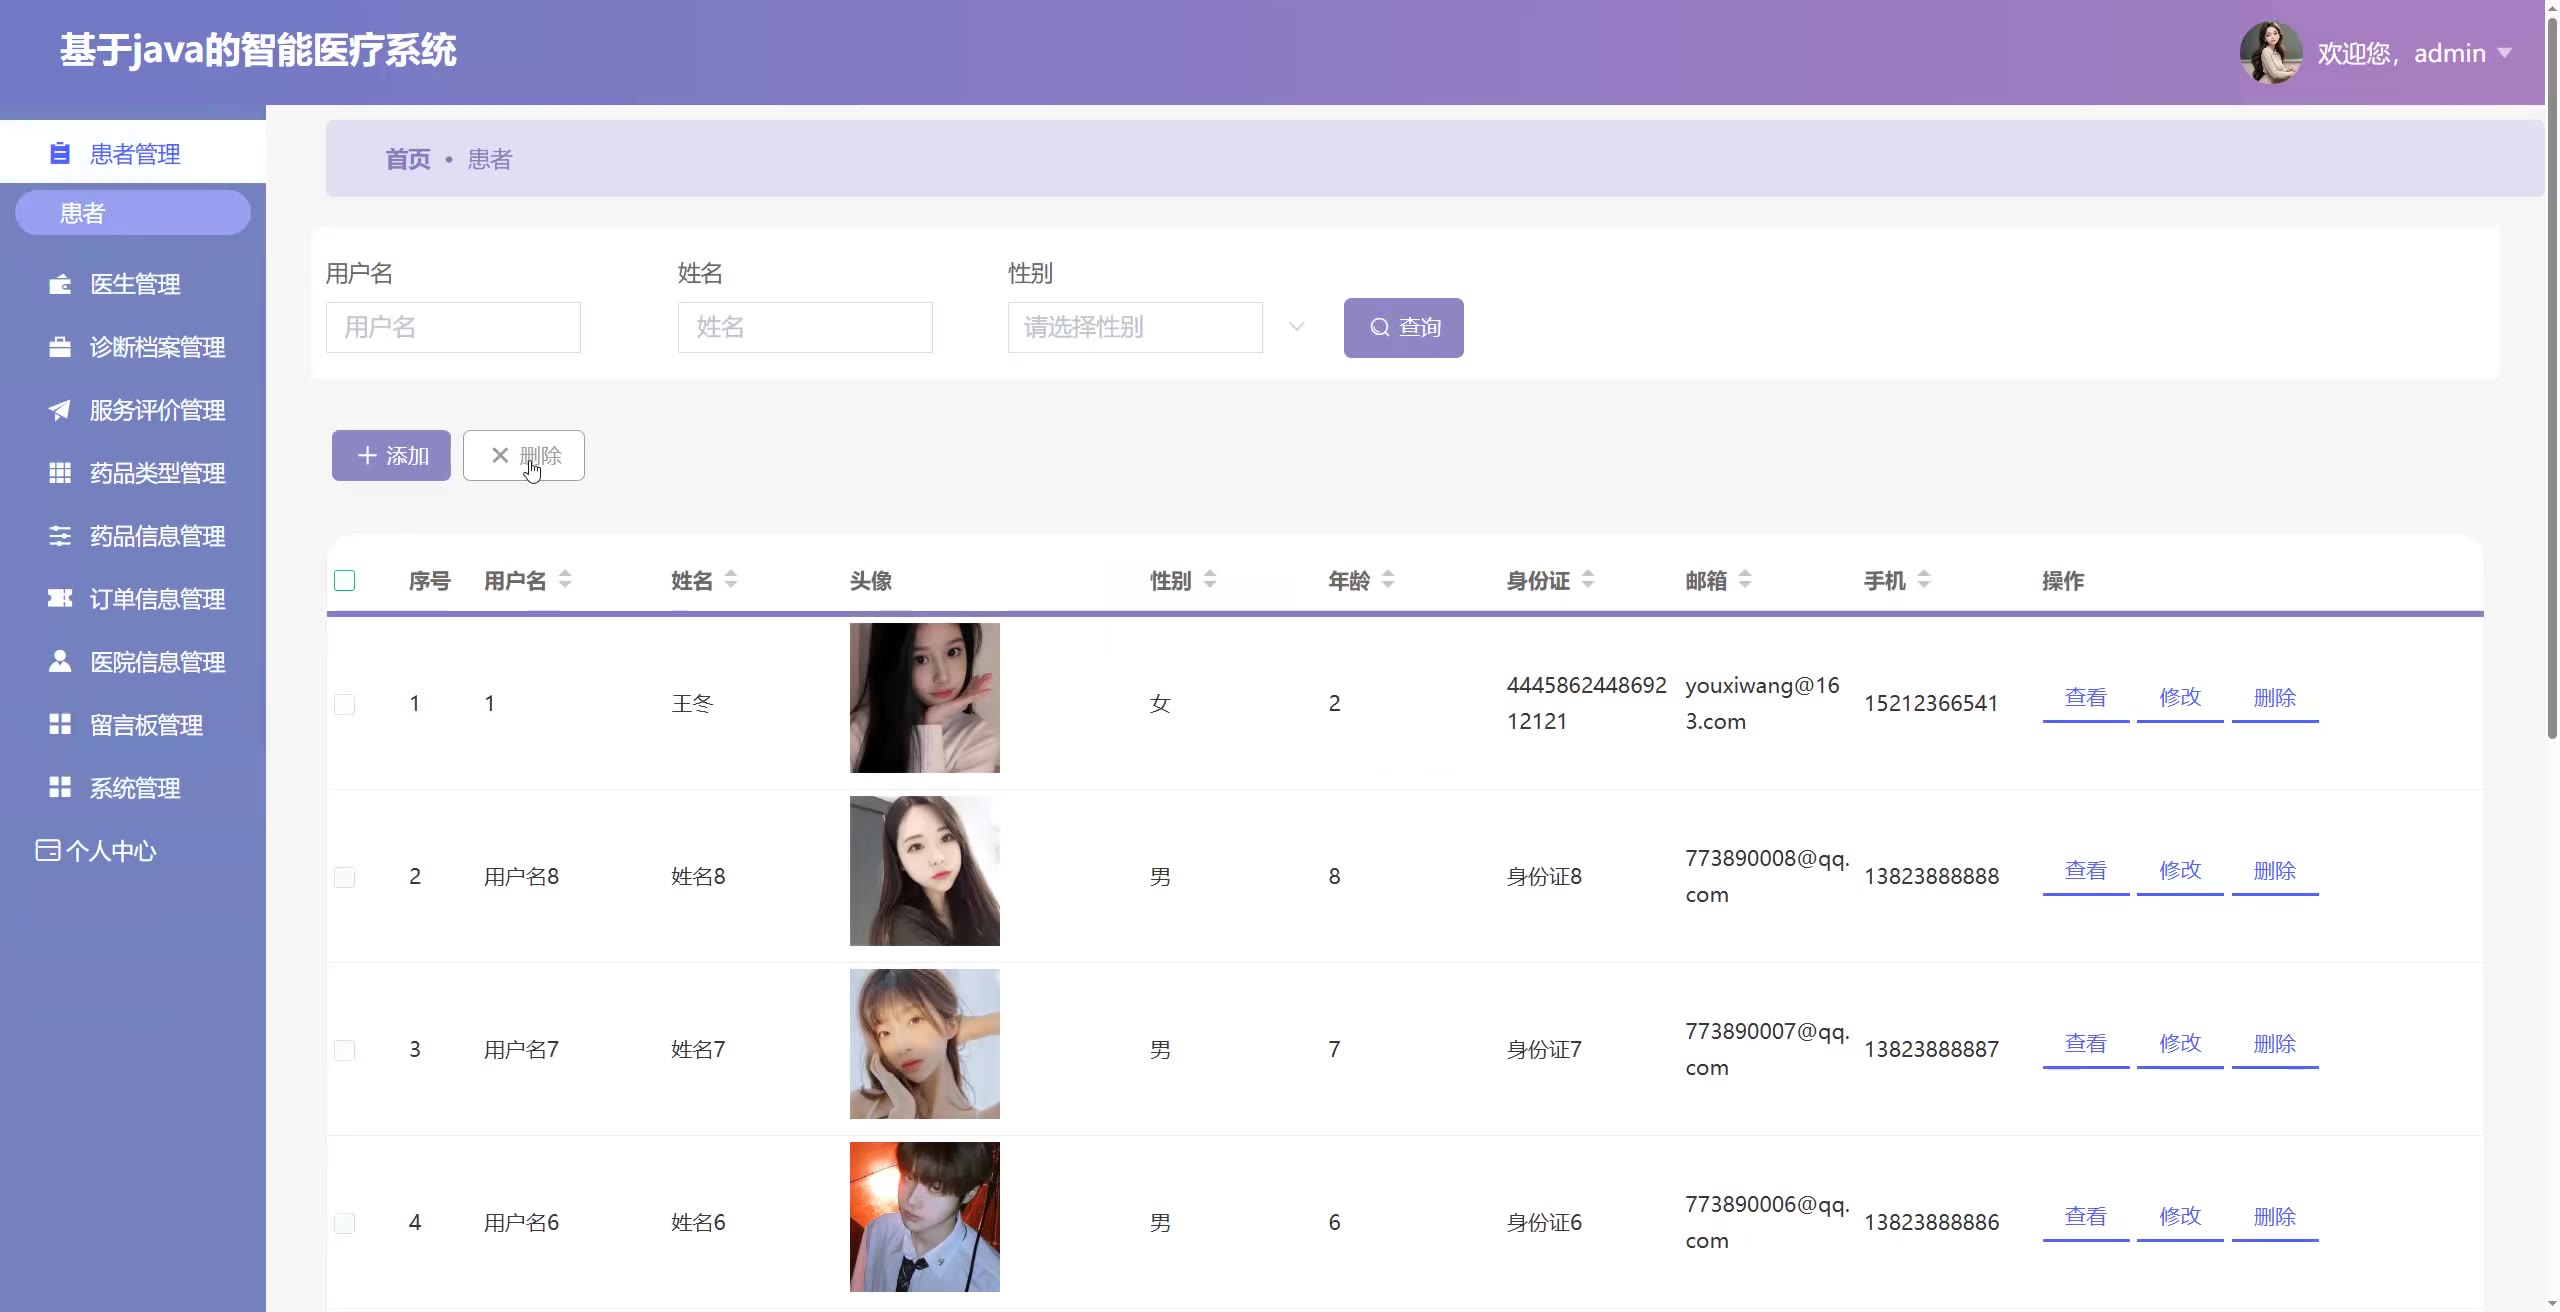This screenshot has height=1312, width=2560.
Task: Click the 用户名 search input field
Action: point(453,327)
